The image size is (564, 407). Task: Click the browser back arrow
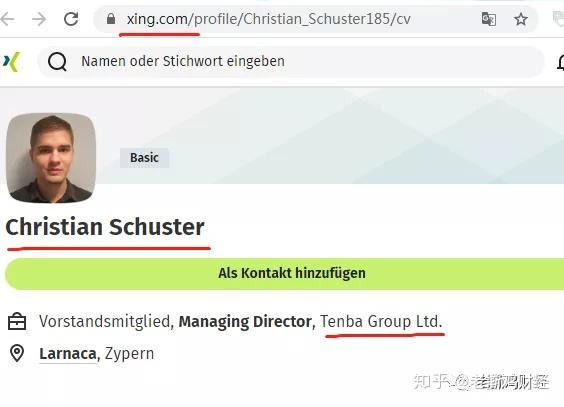coord(6,19)
